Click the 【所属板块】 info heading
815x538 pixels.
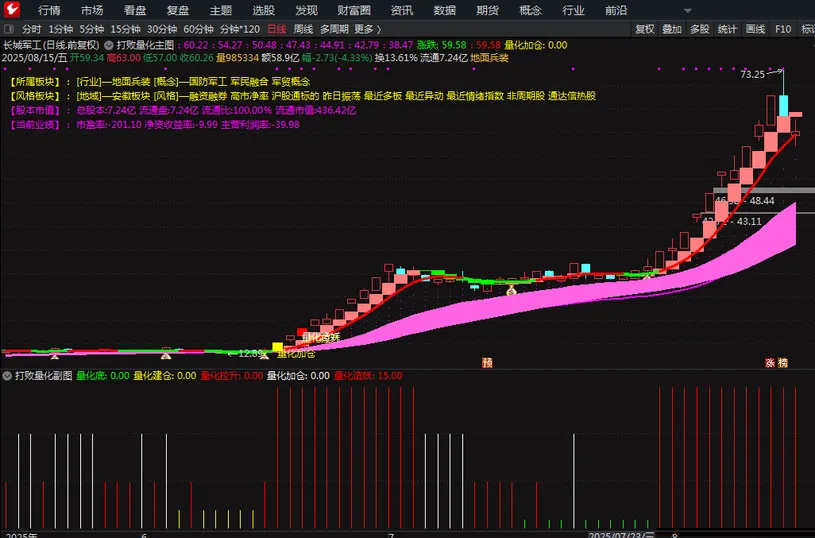[36, 82]
